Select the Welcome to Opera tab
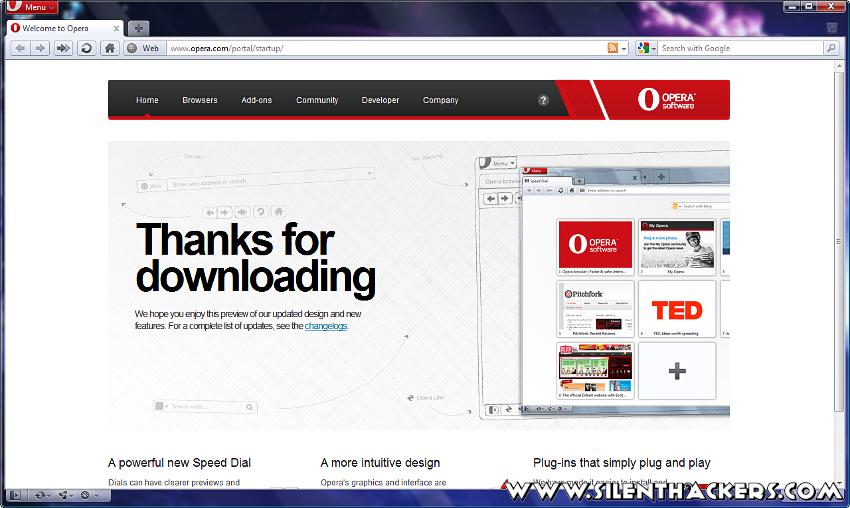Screen dimensions: 850x508 coord(64,28)
